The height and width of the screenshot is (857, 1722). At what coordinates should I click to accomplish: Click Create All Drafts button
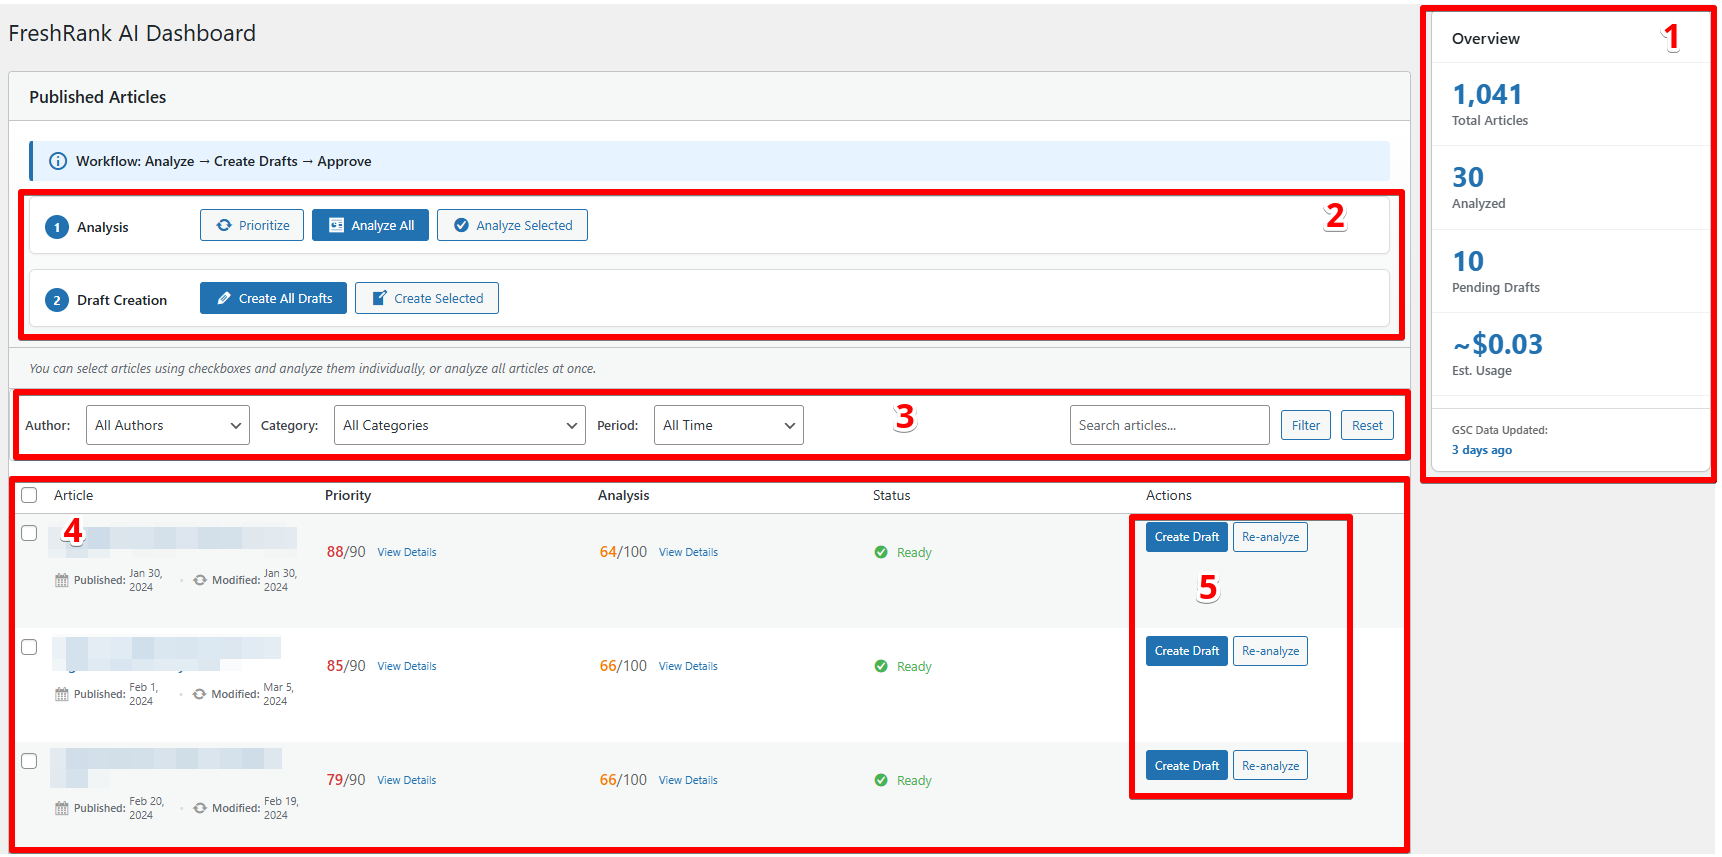(x=273, y=298)
